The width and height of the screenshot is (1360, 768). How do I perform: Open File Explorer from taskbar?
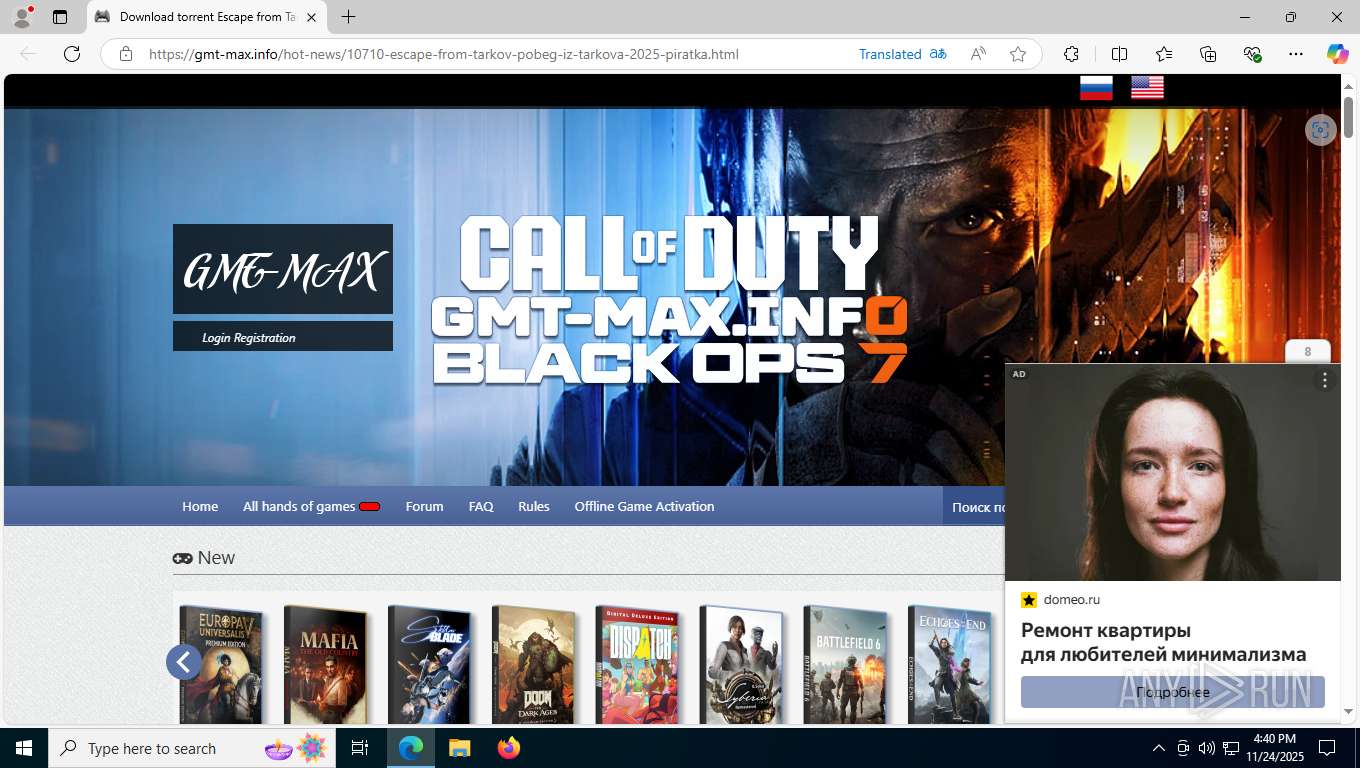(x=459, y=748)
